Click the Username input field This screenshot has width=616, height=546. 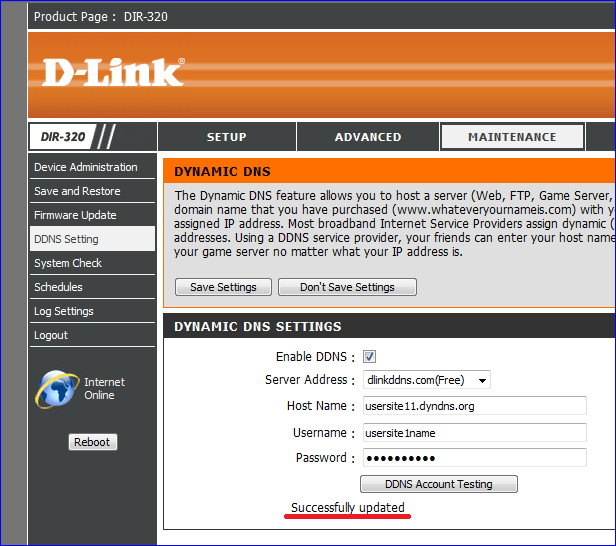tap(475, 433)
